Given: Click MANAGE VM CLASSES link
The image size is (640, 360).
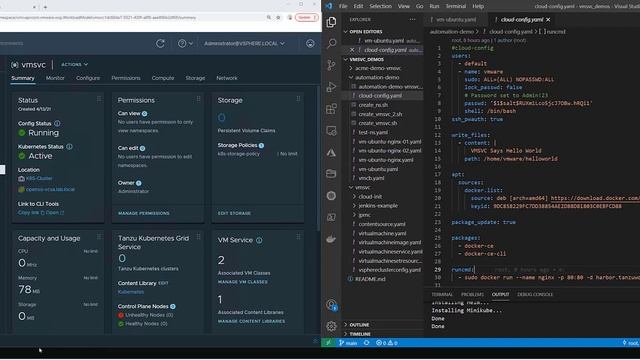Looking at the screenshot, I should pyautogui.click(x=243, y=282).
